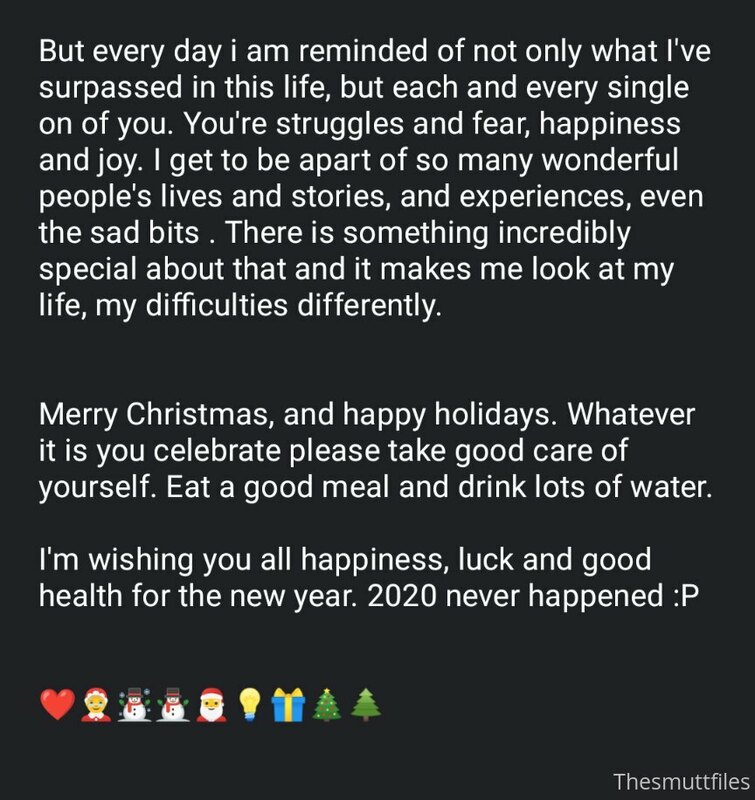Click the ':P' emoticon at paragraph end
Viewport: 755px width, 800px height.
[x=684, y=595]
